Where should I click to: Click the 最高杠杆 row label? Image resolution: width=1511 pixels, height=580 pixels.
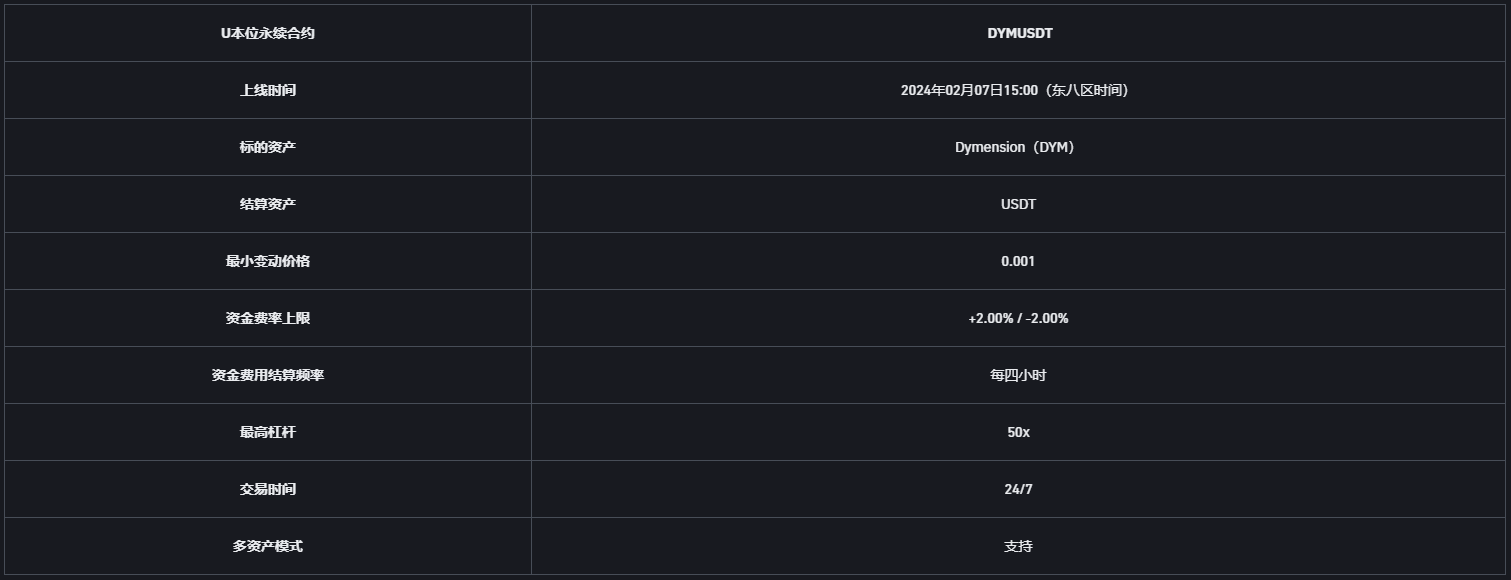pyautogui.click(x=268, y=432)
